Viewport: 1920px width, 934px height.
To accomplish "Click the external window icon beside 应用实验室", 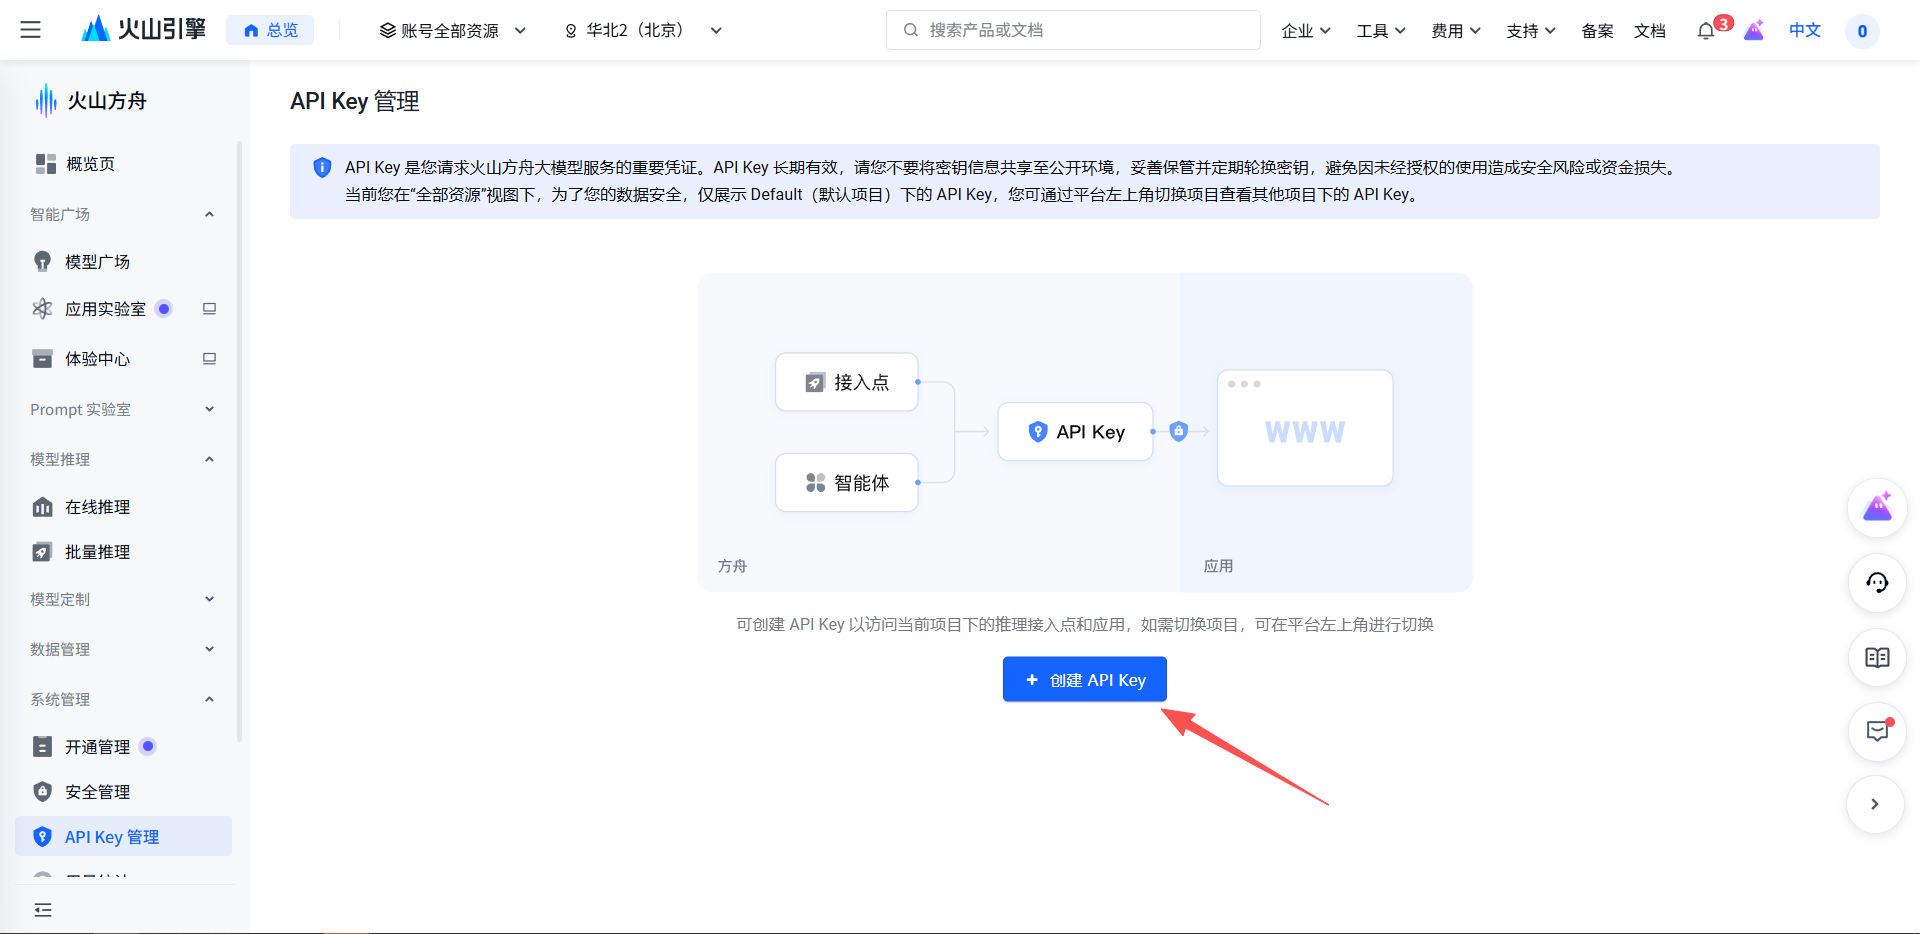I will pyautogui.click(x=209, y=309).
